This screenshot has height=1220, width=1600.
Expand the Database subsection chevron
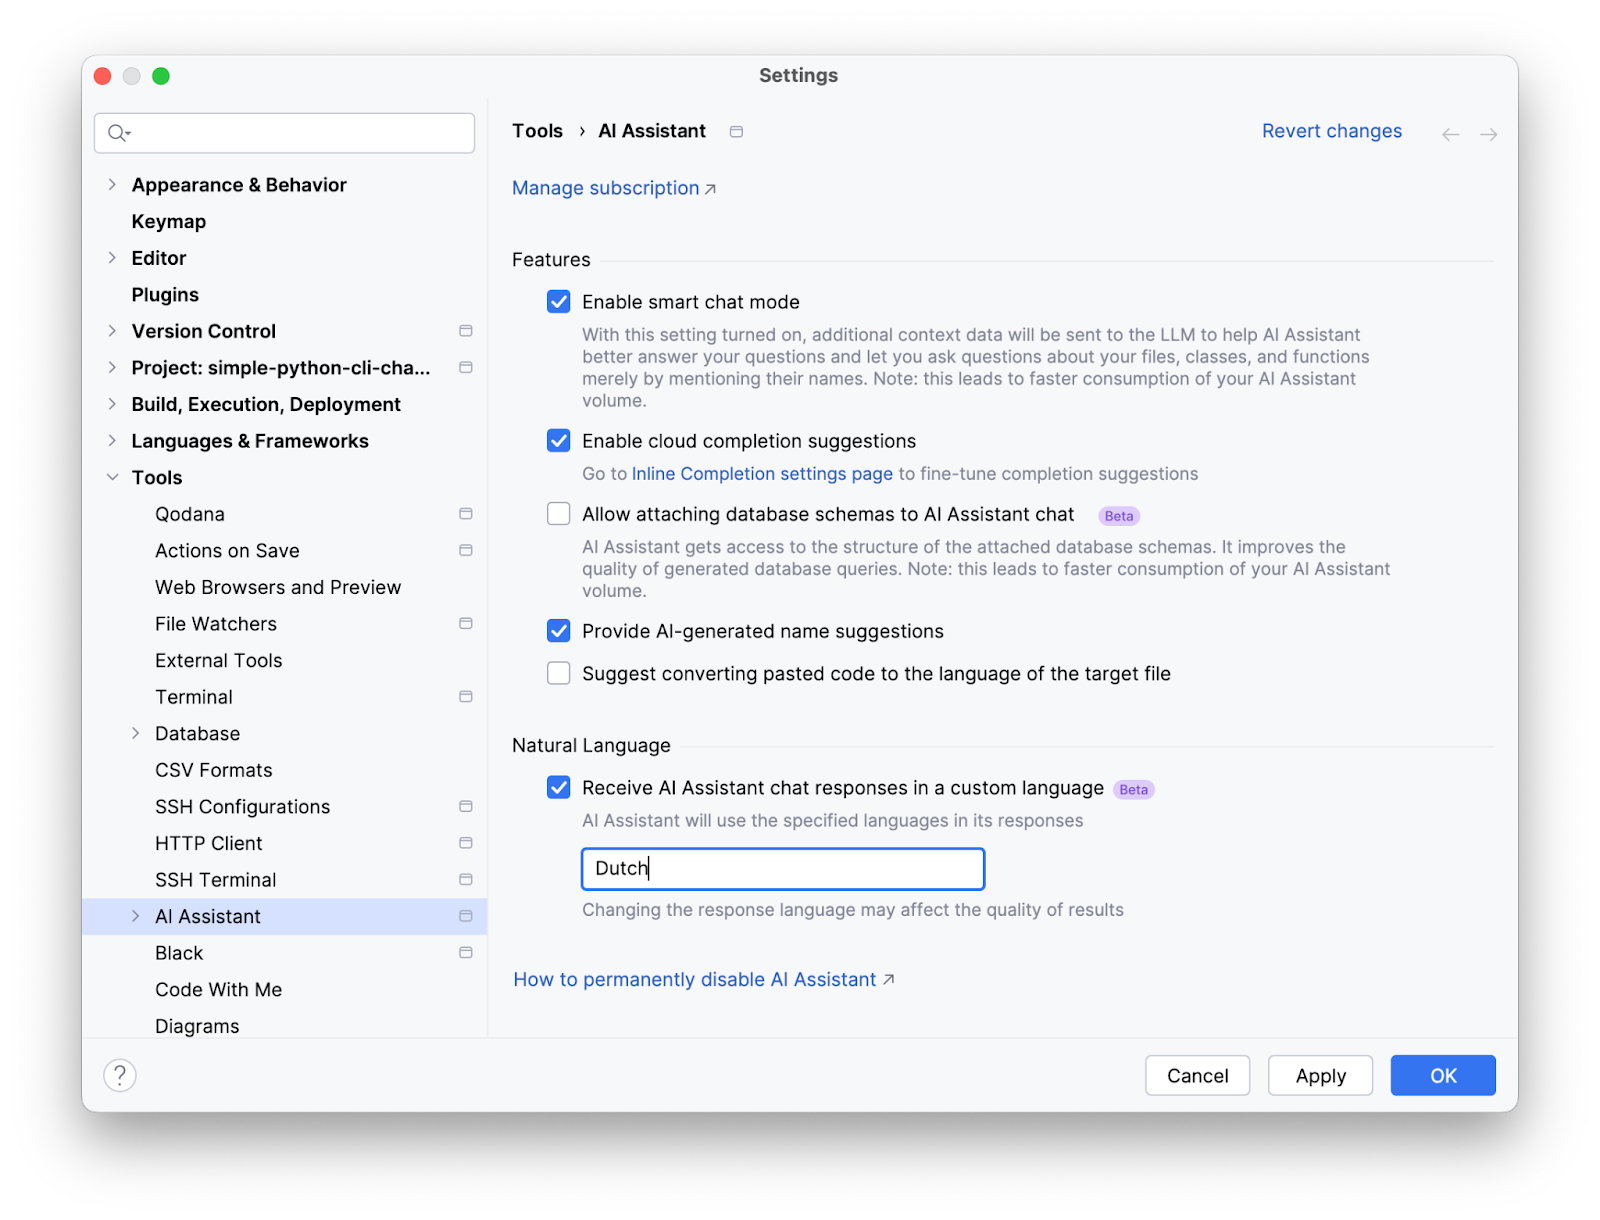point(136,734)
